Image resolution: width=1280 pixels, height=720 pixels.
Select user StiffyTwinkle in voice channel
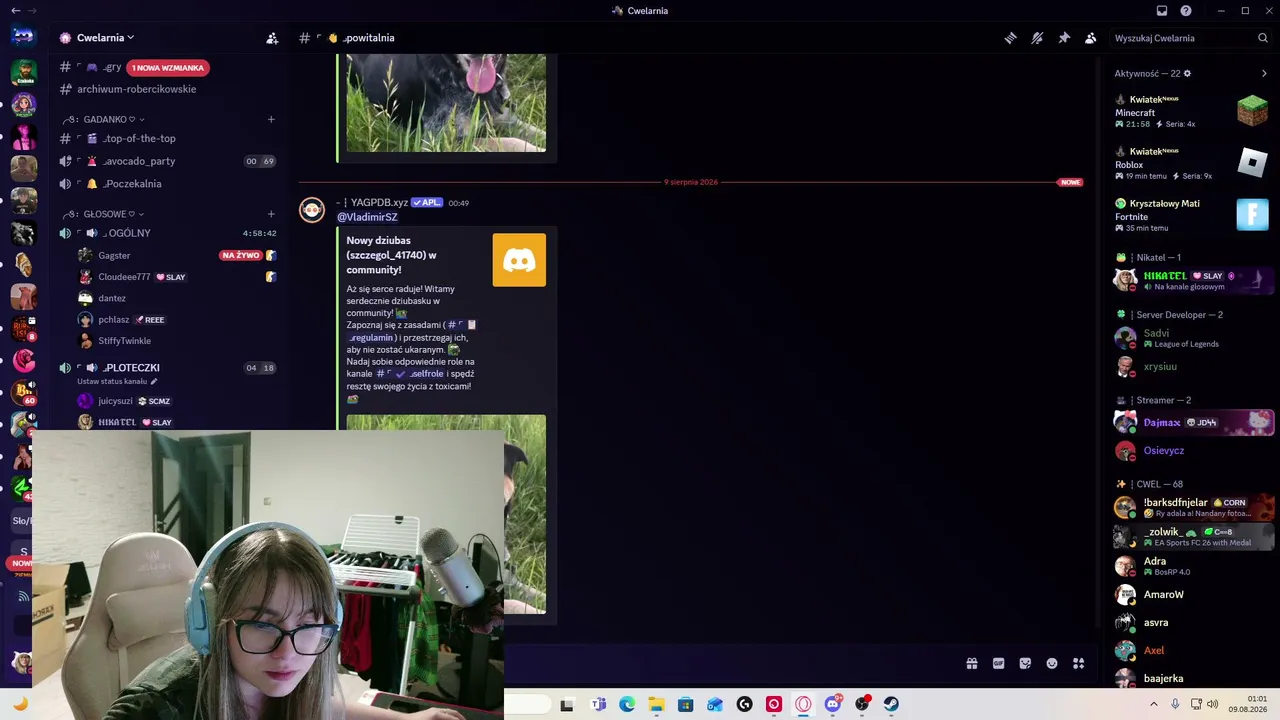point(125,341)
